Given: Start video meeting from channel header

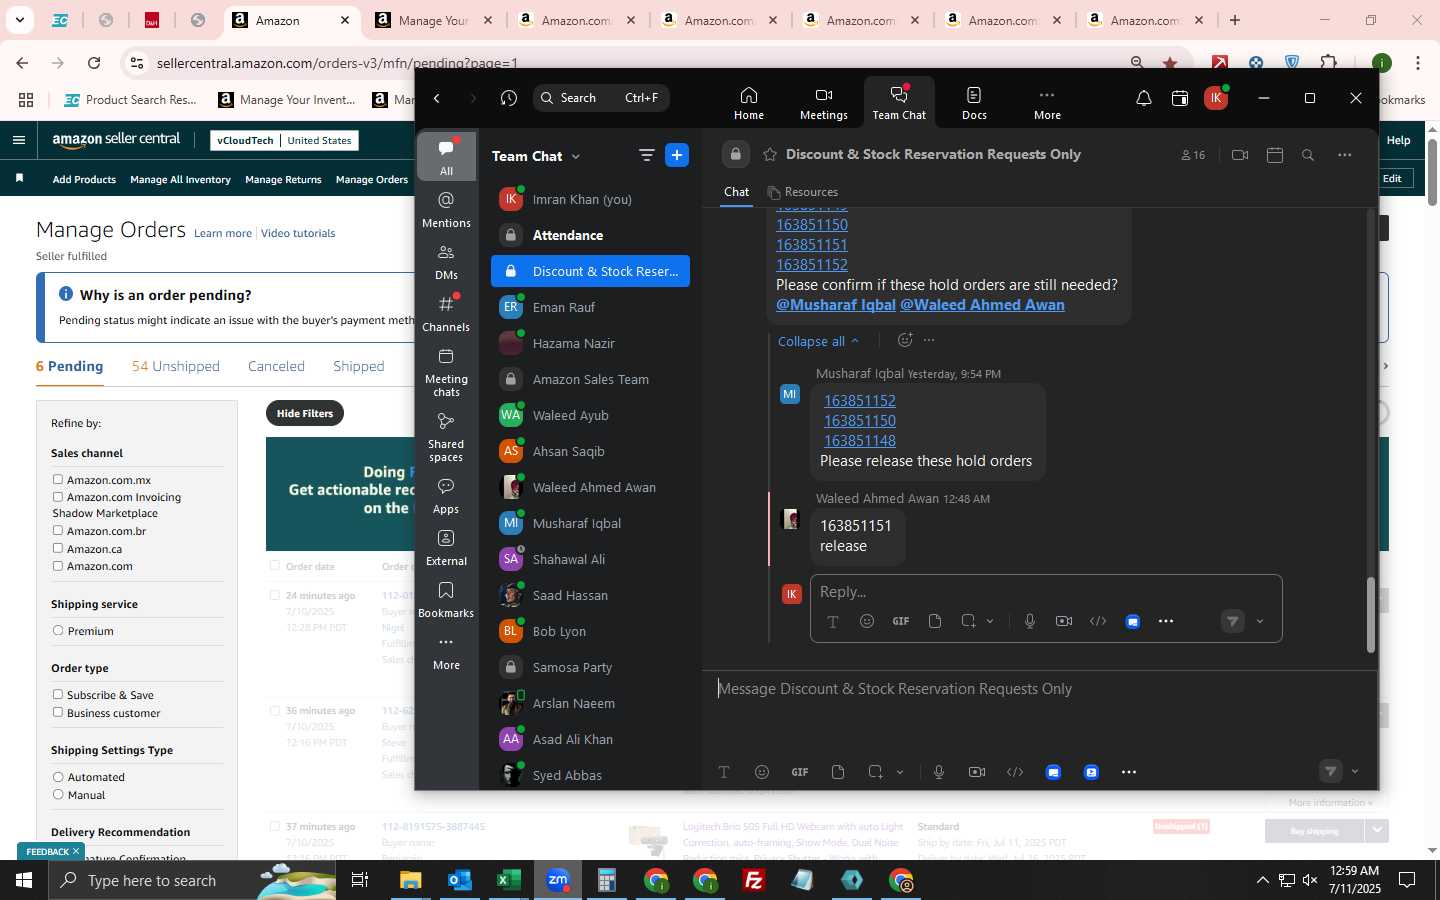Looking at the screenshot, I should 1240,155.
